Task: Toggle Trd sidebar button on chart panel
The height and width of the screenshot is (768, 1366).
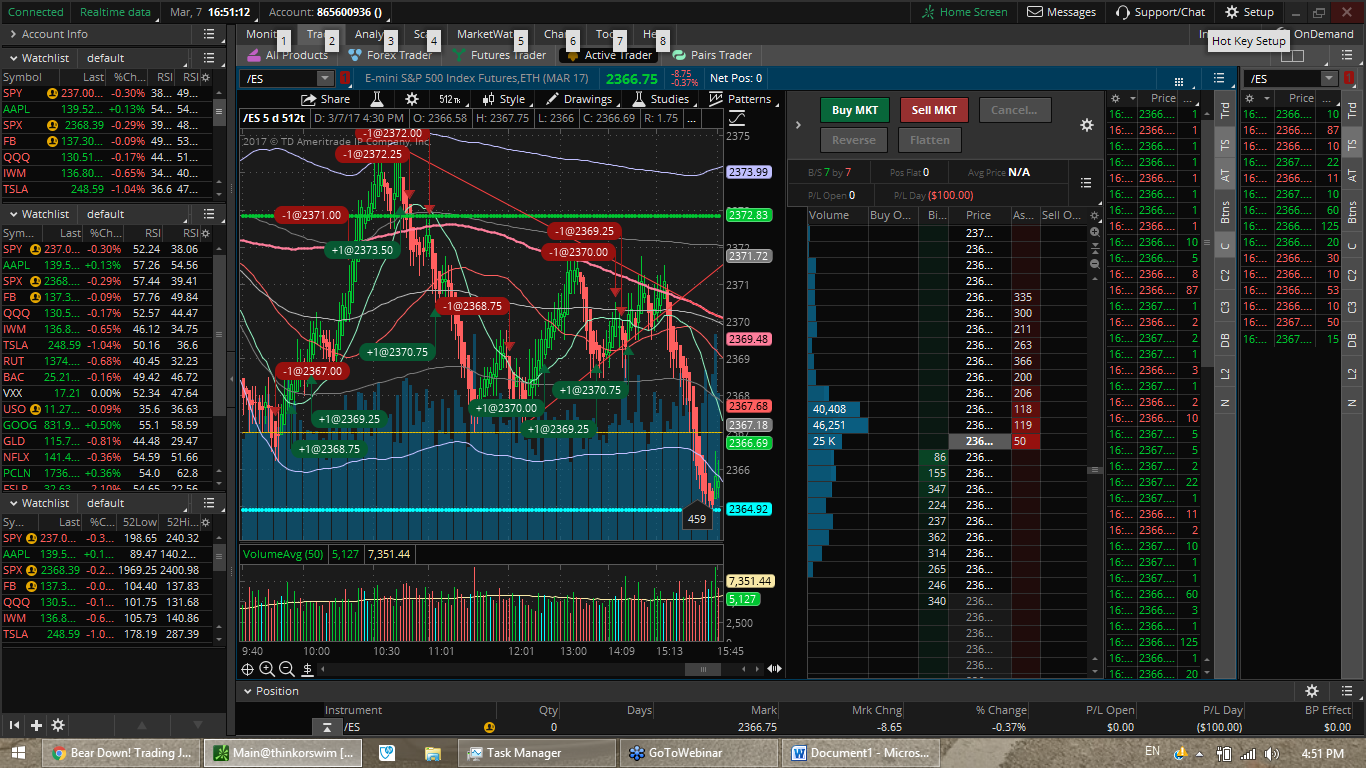Action: point(1225,110)
